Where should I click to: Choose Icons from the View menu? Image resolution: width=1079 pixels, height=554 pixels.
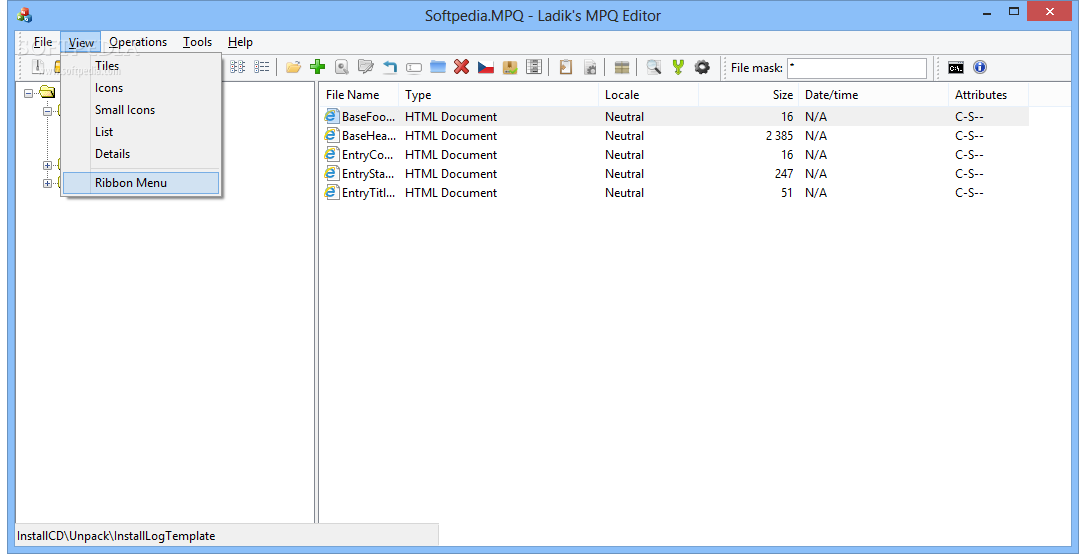(x=141, y=88)
